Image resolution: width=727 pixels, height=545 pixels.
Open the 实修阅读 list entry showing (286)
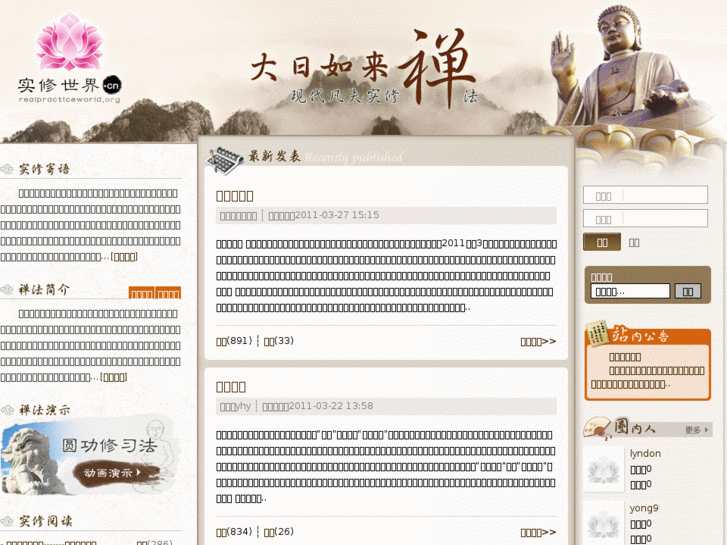click(x=51, y=543)
